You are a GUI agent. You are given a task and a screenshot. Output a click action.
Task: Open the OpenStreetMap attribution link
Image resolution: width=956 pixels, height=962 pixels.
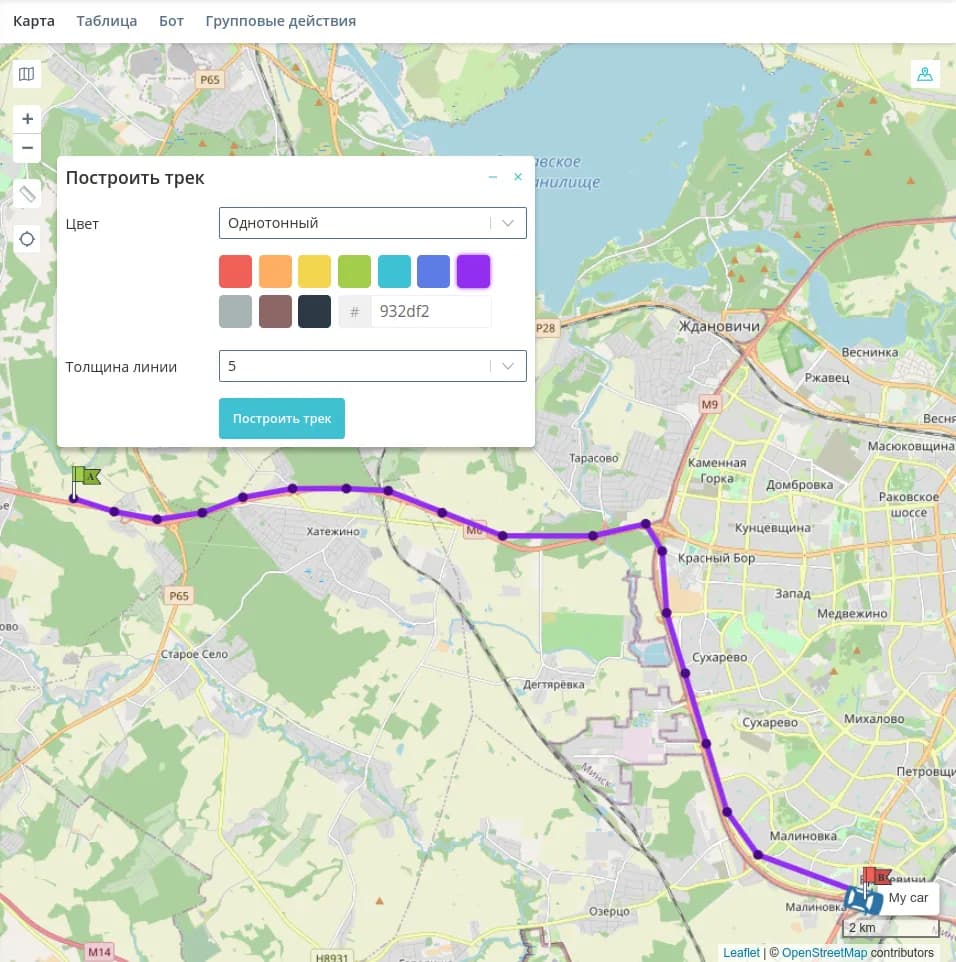pos(824,953)
